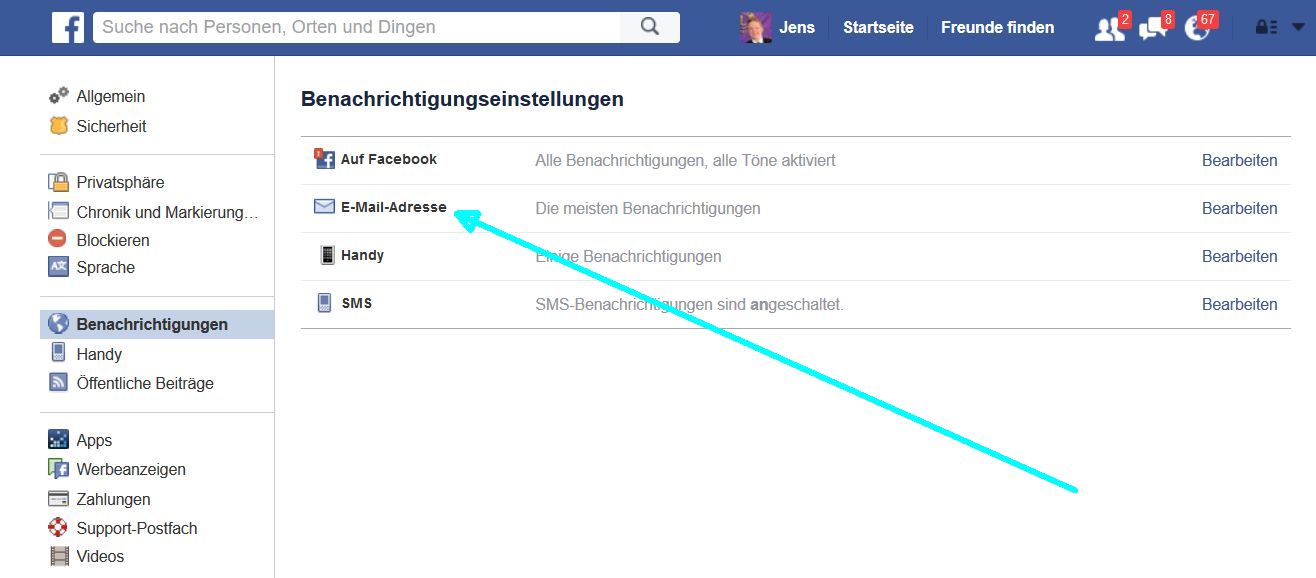Open Apps settings
Viewport: 1316px width, 578px height.
coord(94,440)
